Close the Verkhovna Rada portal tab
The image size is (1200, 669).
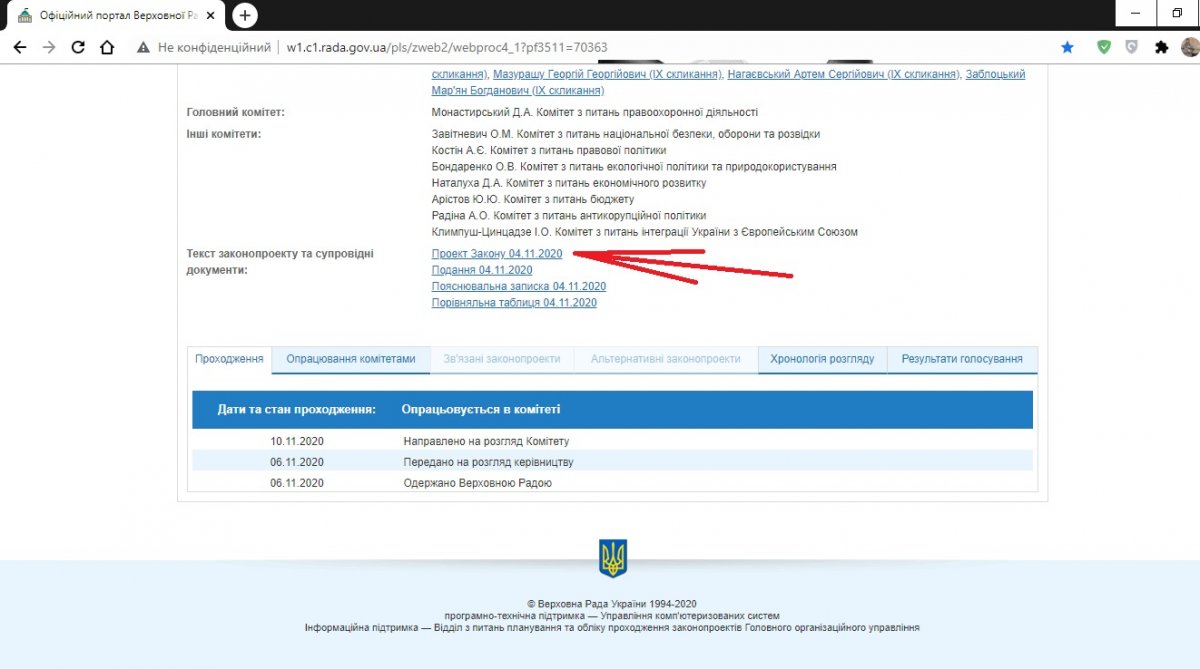212,16
